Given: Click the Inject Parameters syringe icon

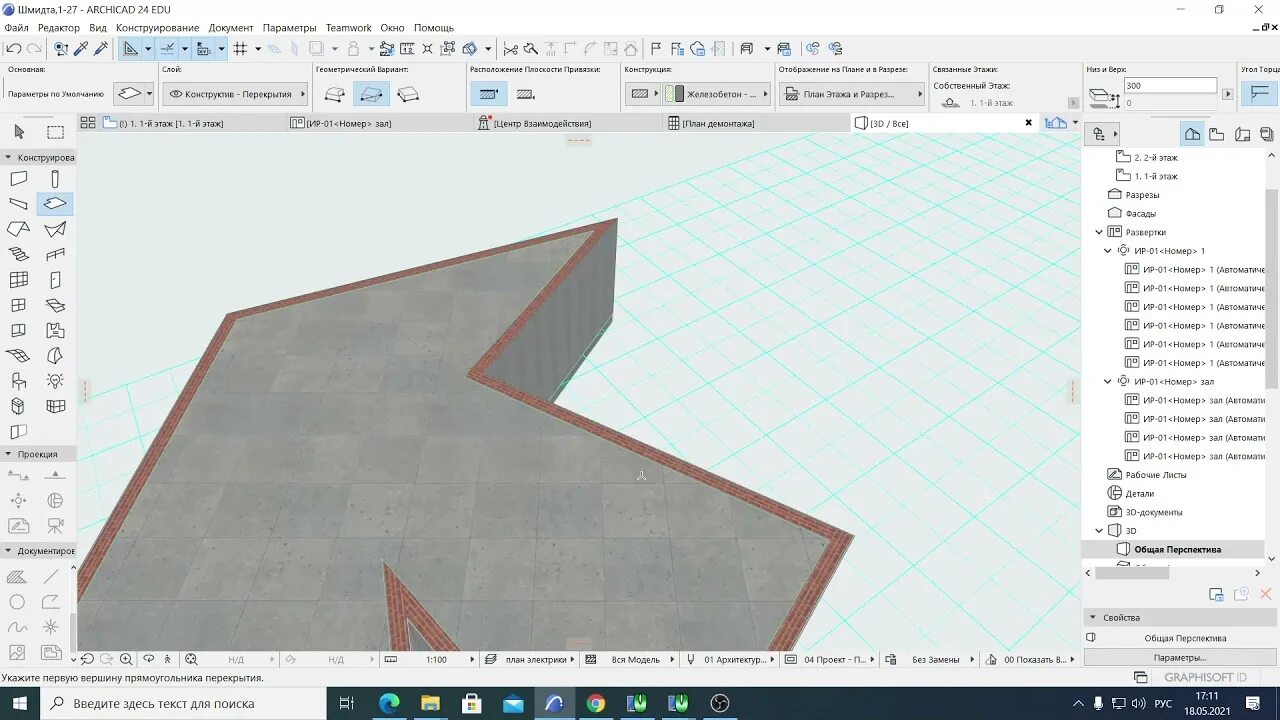Looking at the screenshot, I should pos(100,48).
